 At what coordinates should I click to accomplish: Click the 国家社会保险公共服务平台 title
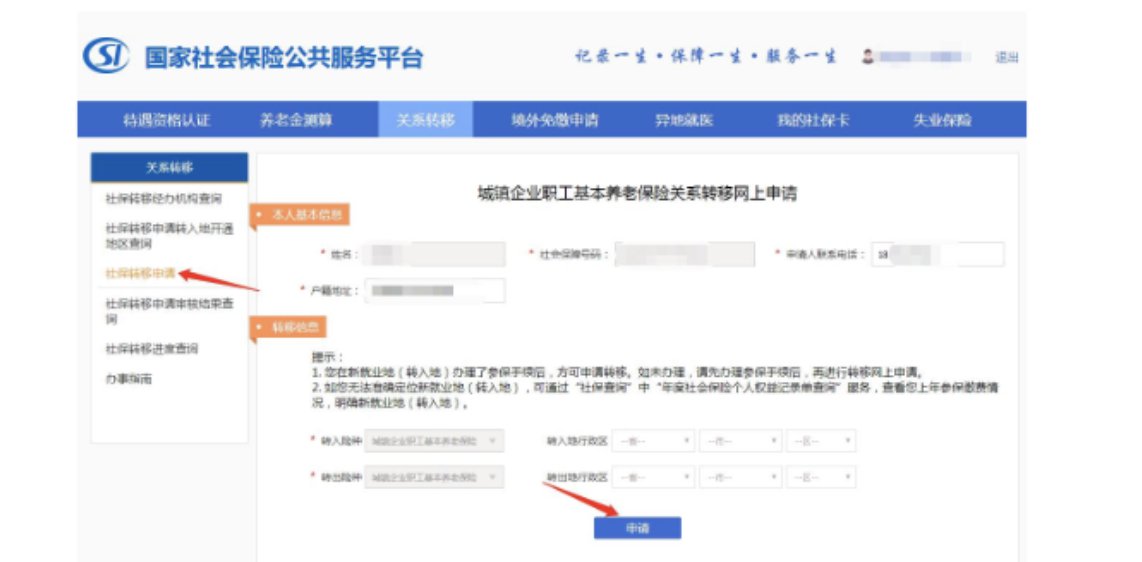point(284,58)
